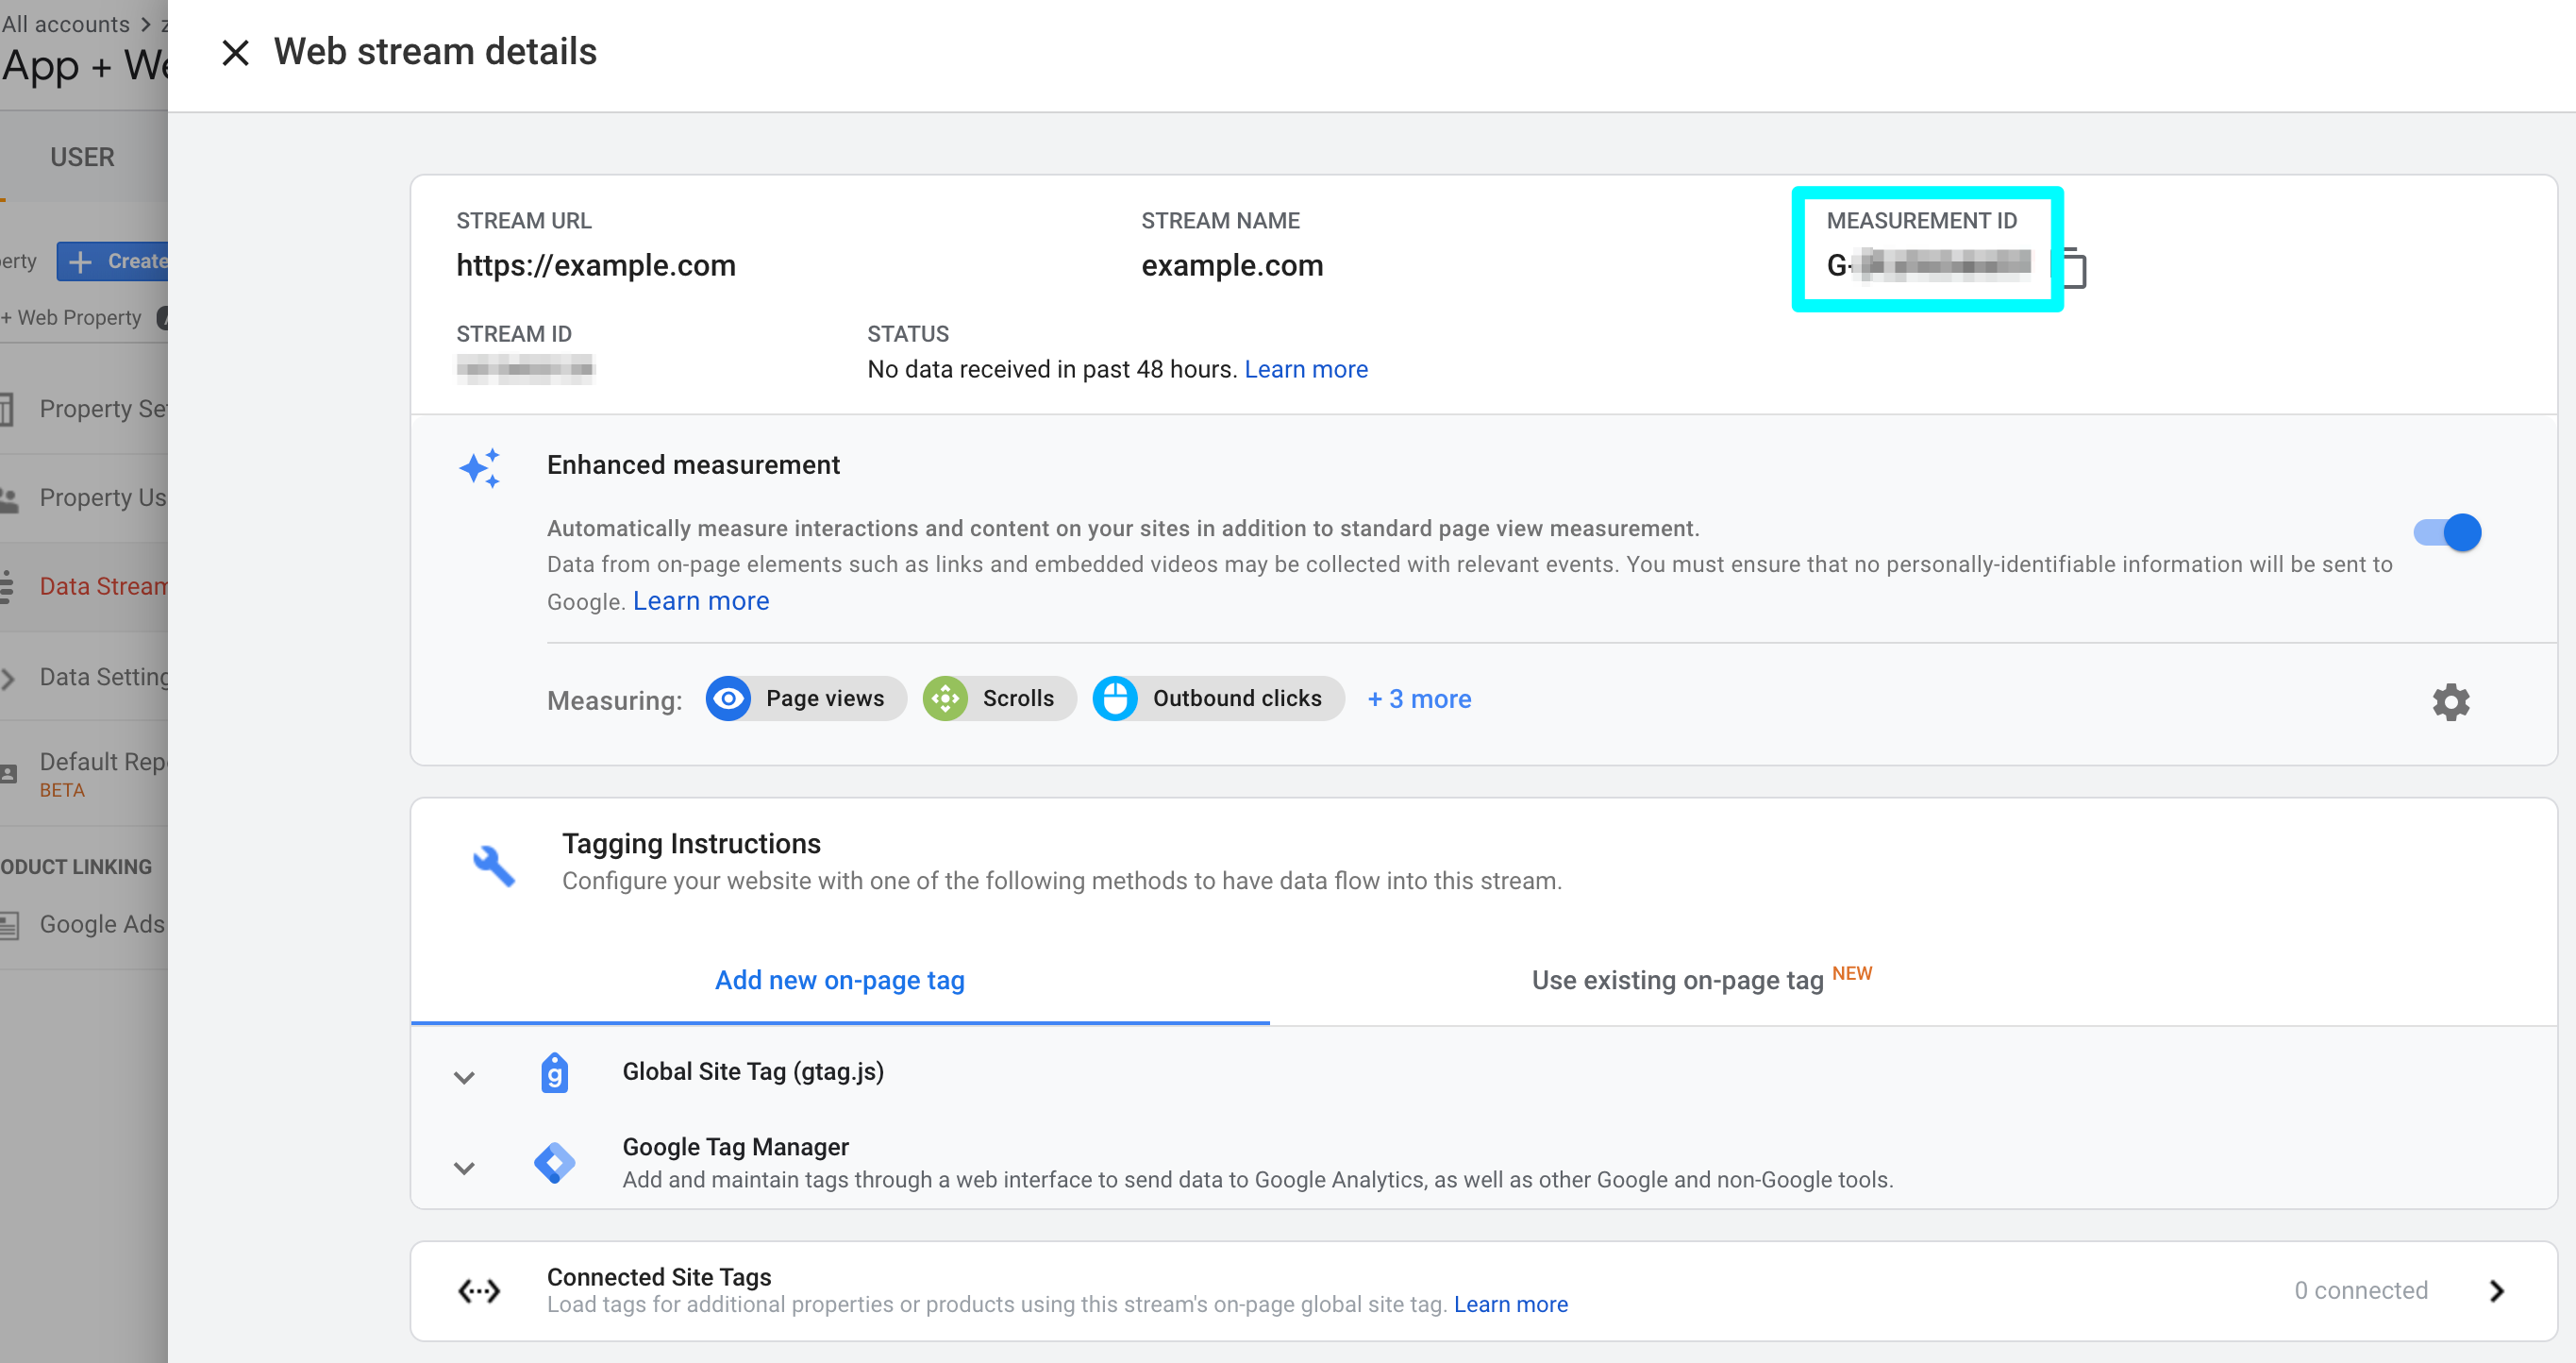
Task: Click the stream name example.com
Action: pos(1232,265)
